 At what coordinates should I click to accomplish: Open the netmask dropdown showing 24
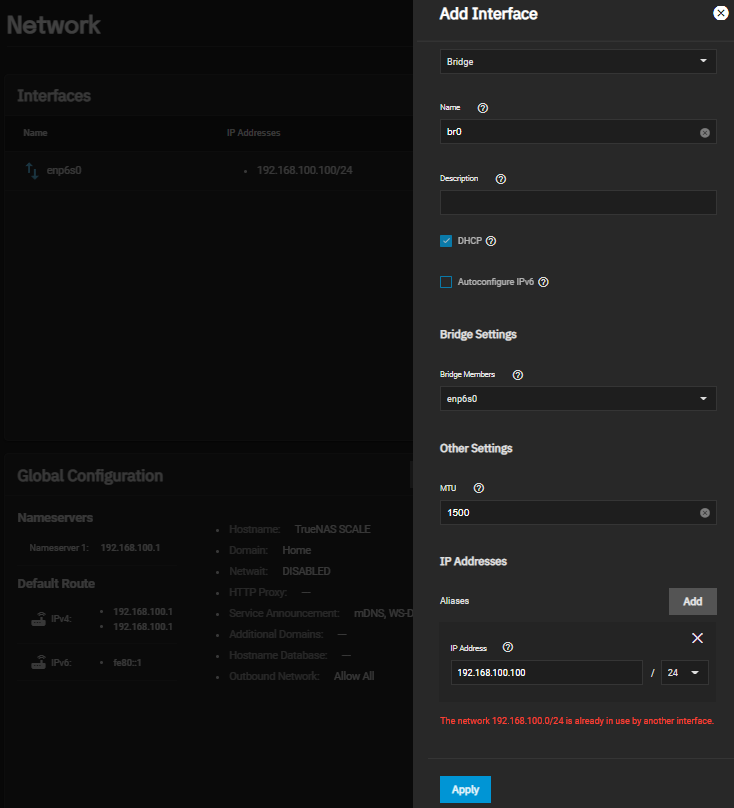pos(685,672)
